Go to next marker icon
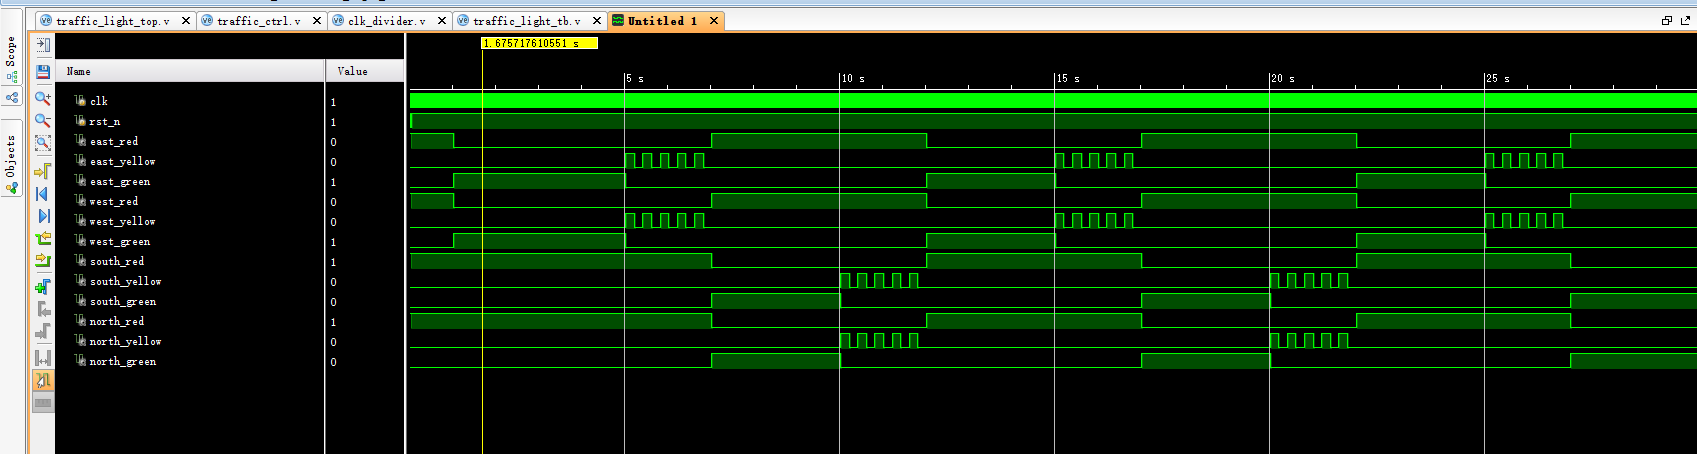 pyautogui.click(x=43, y=332)
